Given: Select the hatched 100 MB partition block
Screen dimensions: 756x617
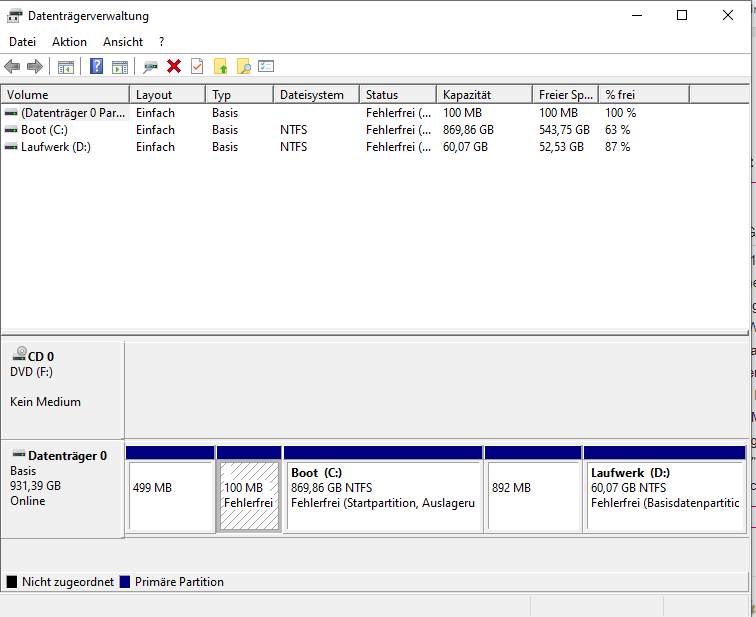Looking at the screenshot, I should 249,489.
